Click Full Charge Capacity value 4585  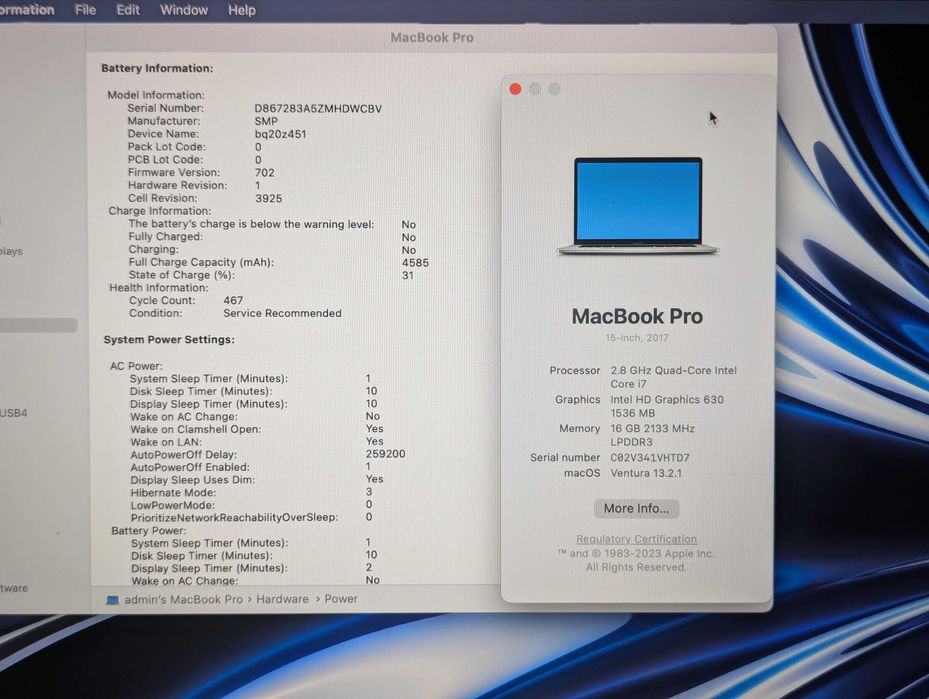tap(415, 262)
